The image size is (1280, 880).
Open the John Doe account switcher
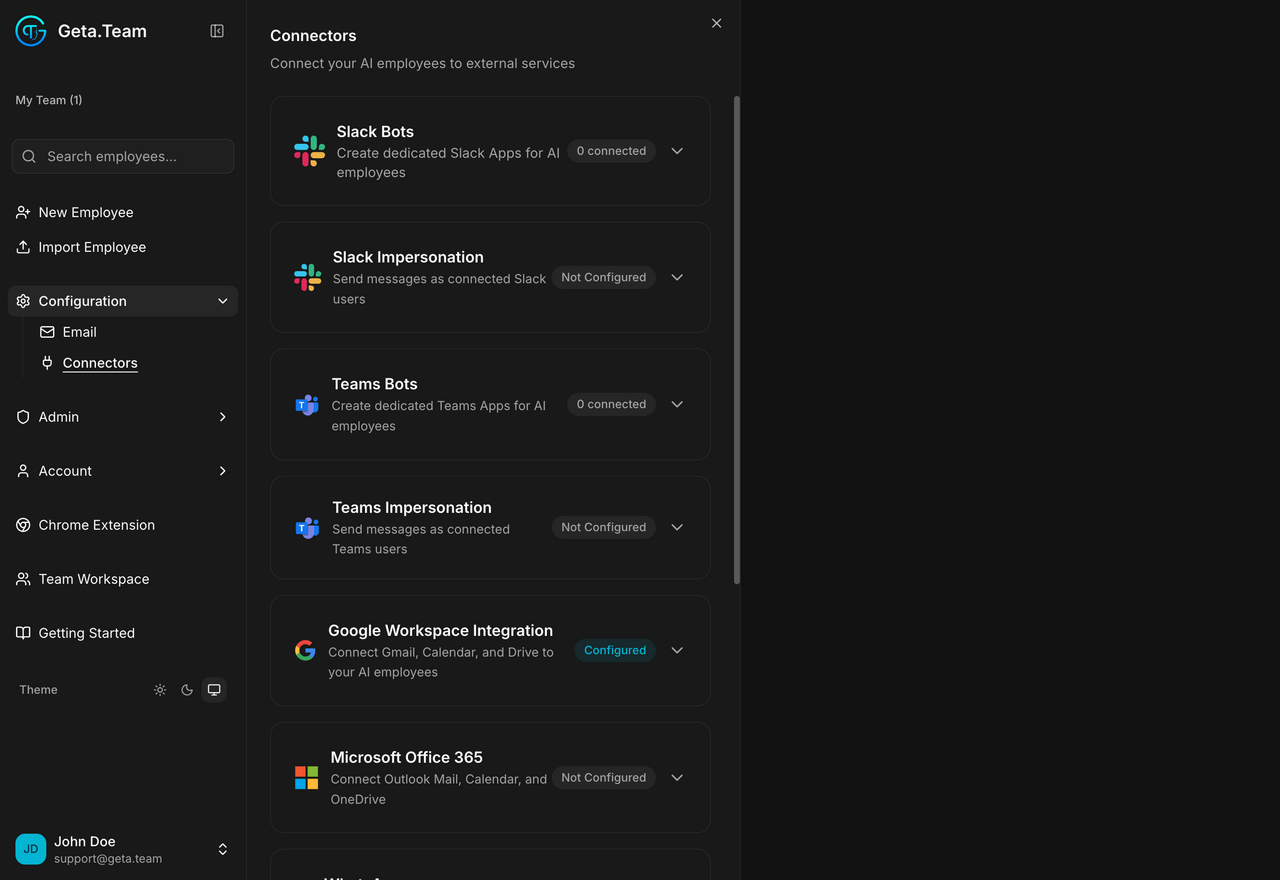pyautogui.click(x=223, y=849)
